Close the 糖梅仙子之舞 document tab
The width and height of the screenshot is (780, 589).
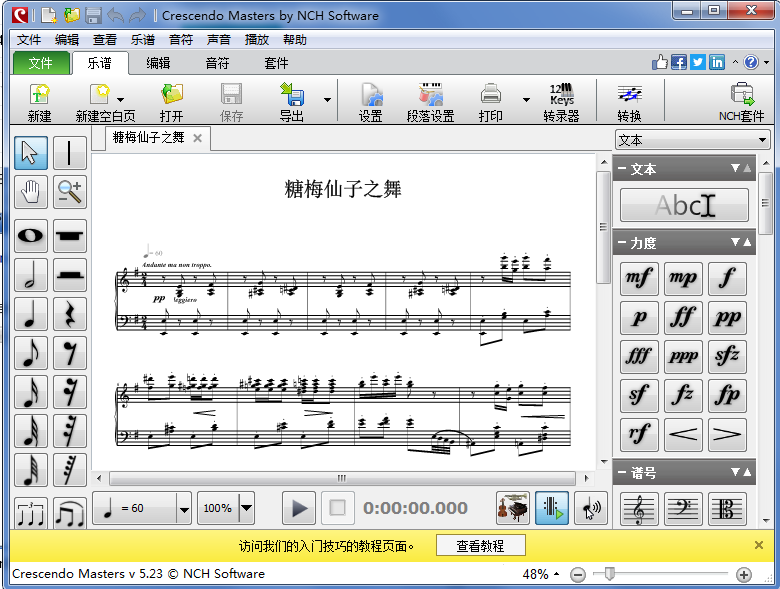click(197, 138)
